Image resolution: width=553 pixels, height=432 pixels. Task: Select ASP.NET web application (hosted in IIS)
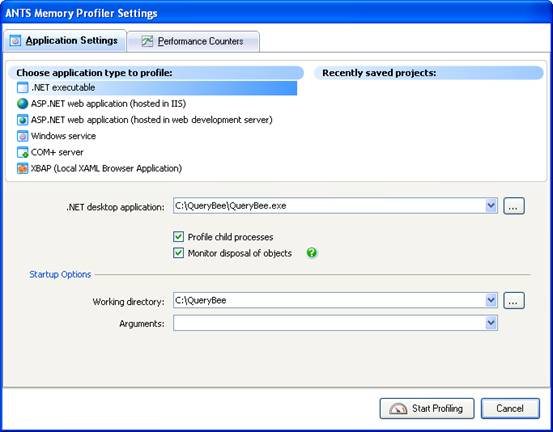pyautogui.click(x=108, y=104)
